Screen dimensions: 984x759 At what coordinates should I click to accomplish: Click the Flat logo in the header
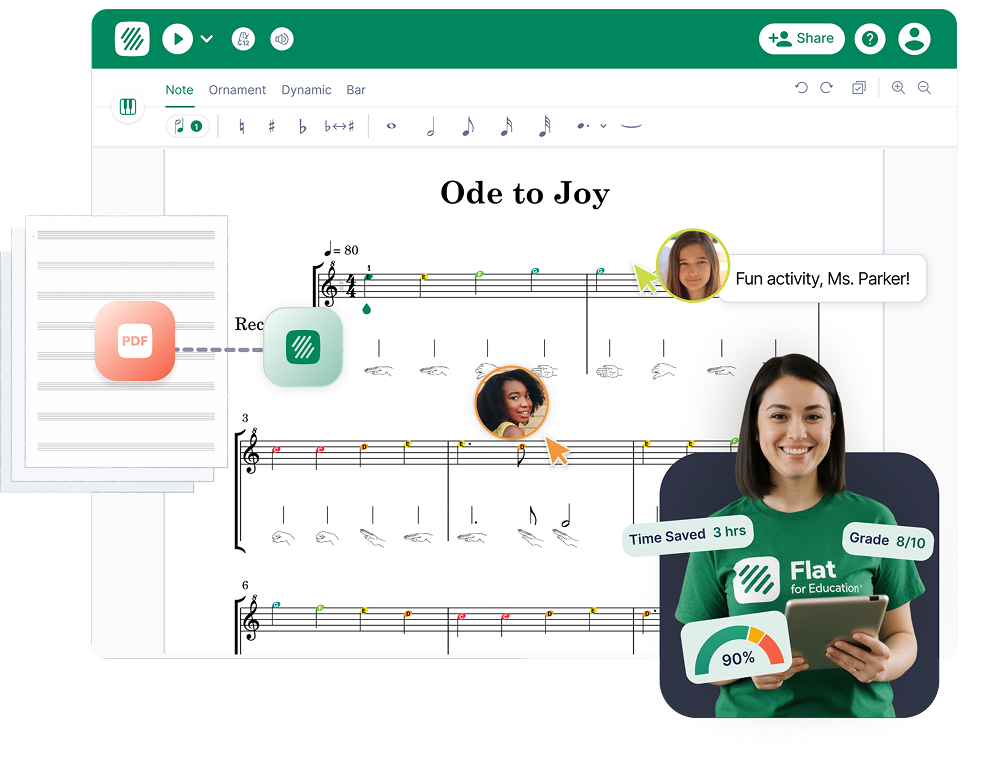(132, 39)
